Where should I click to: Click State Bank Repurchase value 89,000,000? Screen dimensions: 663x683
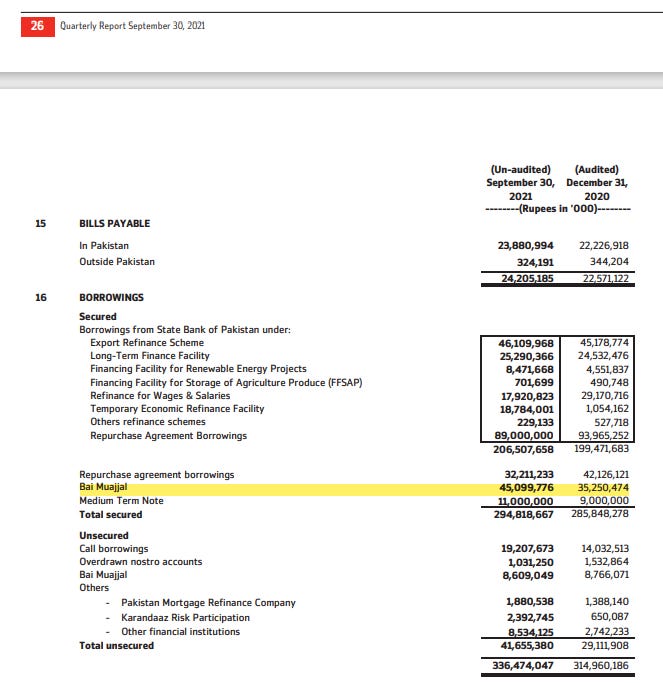click(524, 436)
